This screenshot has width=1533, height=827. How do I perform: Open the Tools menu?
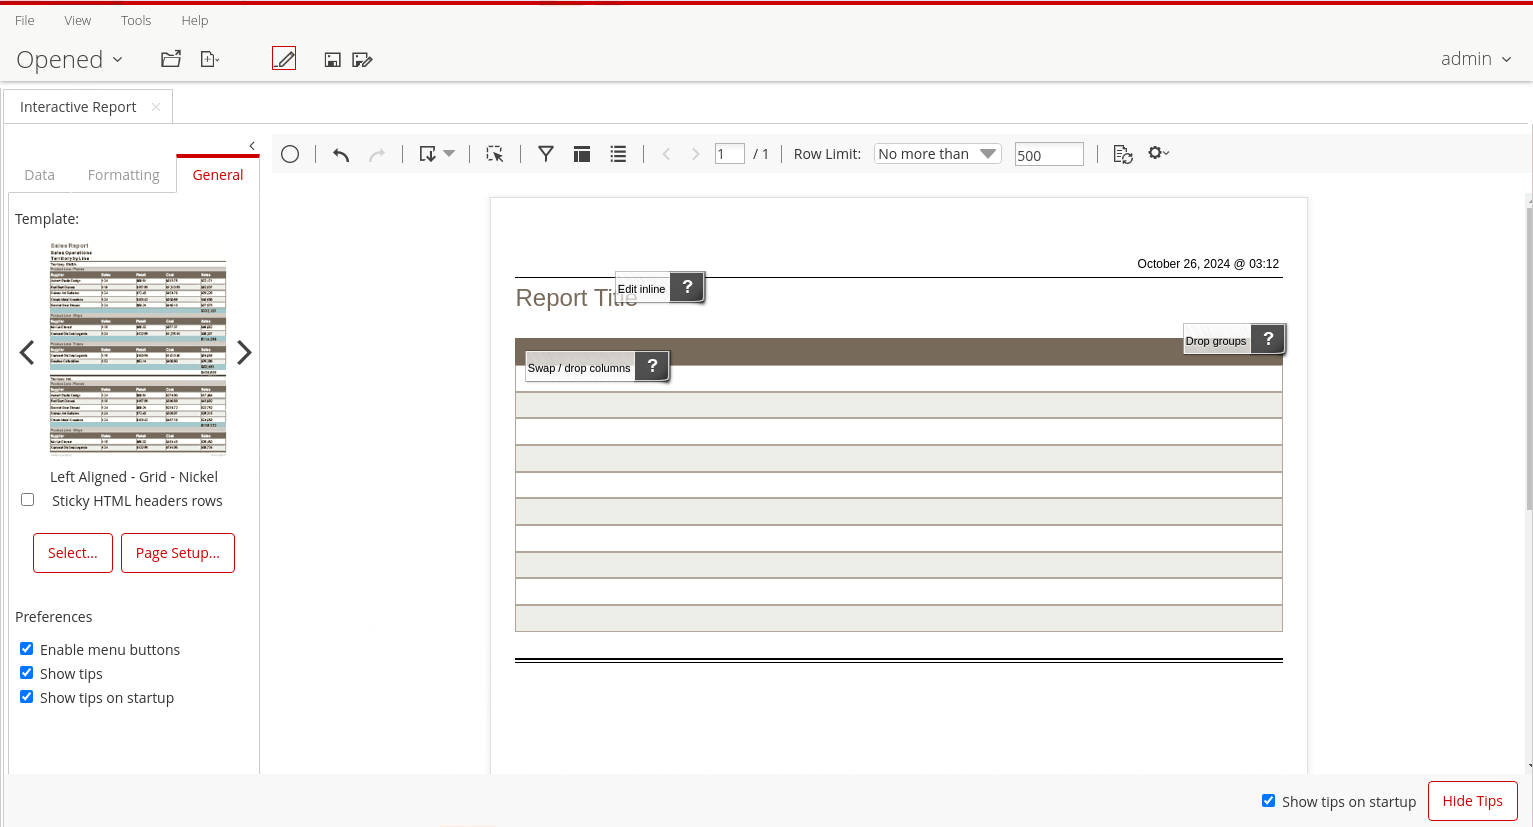pos(136,20)
